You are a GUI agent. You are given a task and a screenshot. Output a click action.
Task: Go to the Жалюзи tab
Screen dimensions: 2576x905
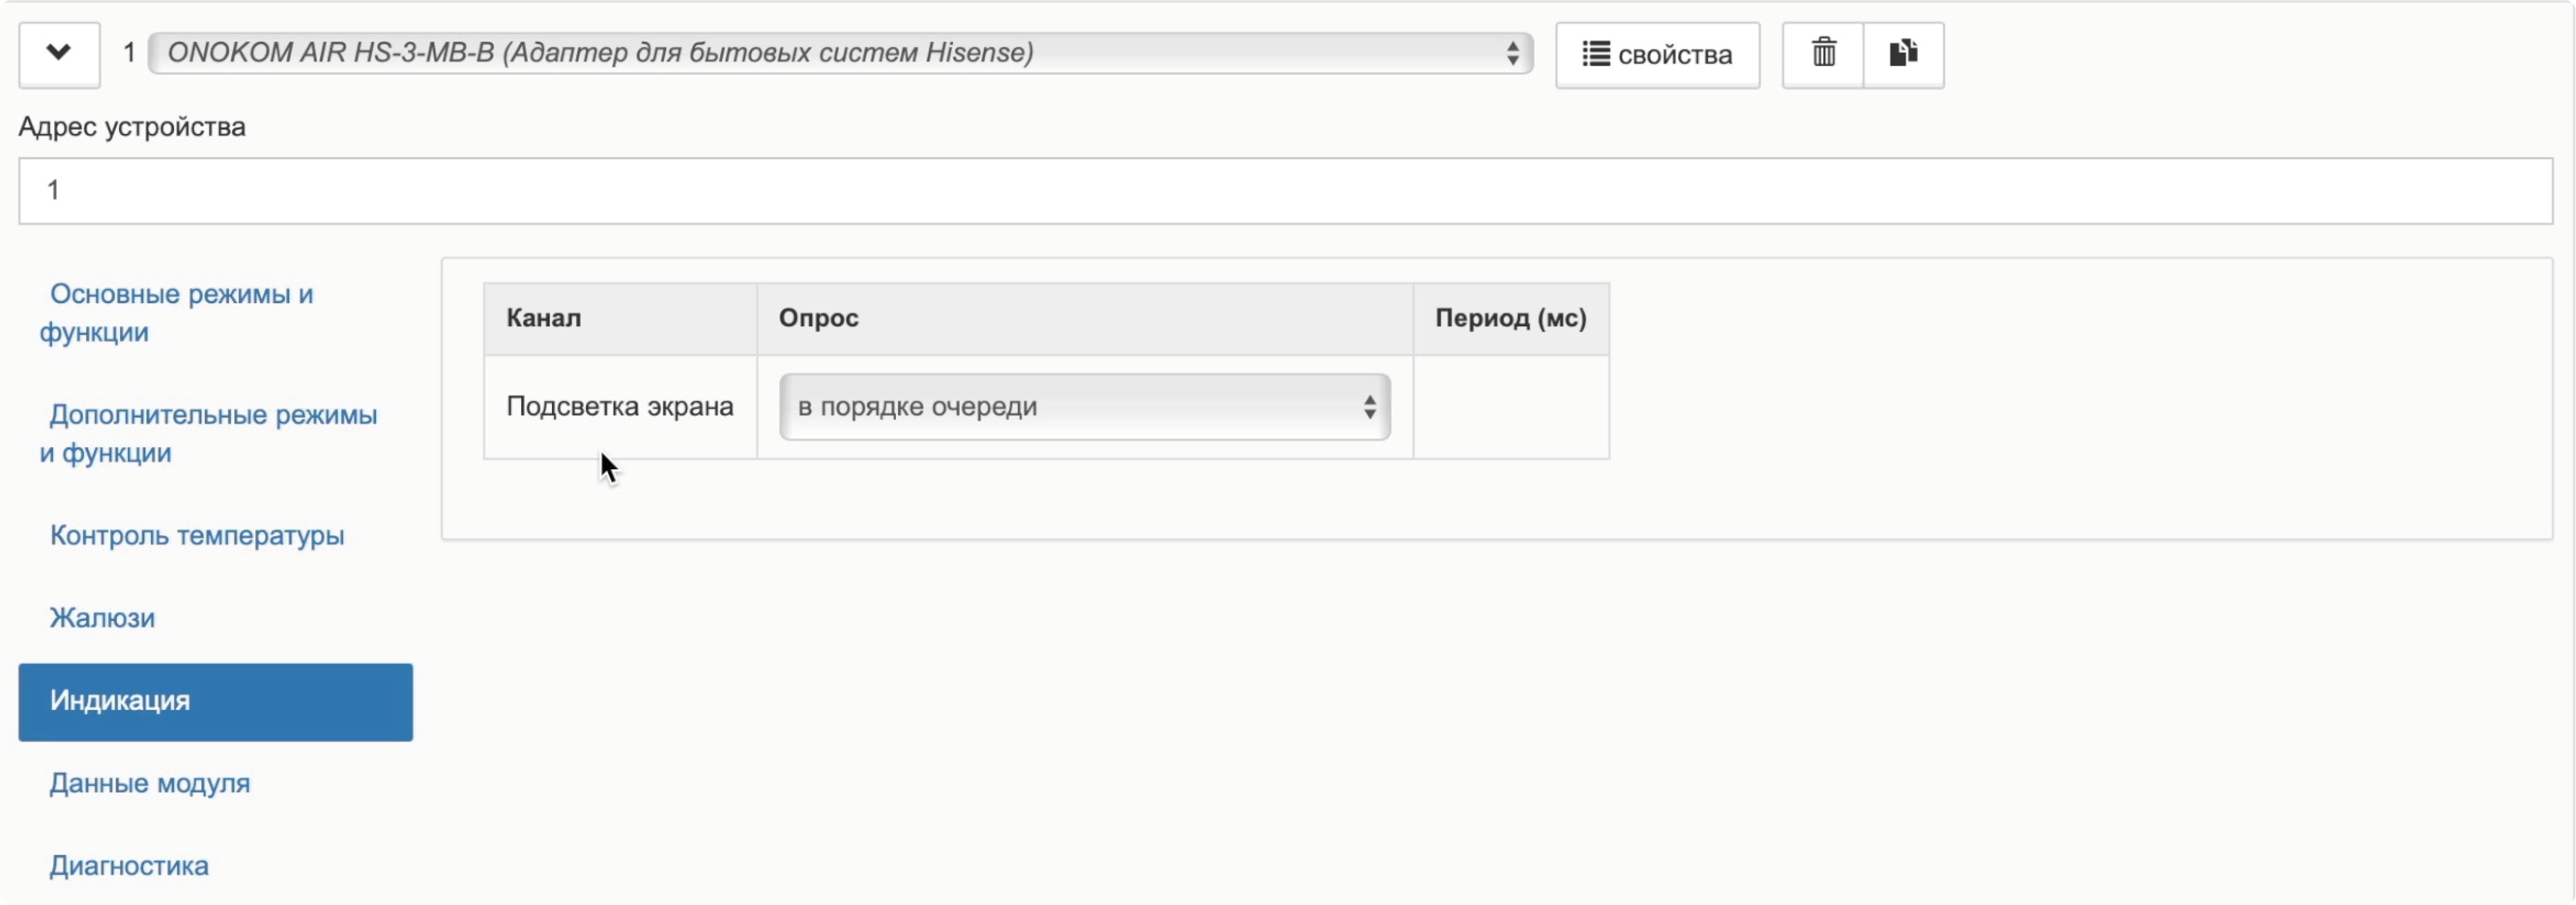click(102, 618)
